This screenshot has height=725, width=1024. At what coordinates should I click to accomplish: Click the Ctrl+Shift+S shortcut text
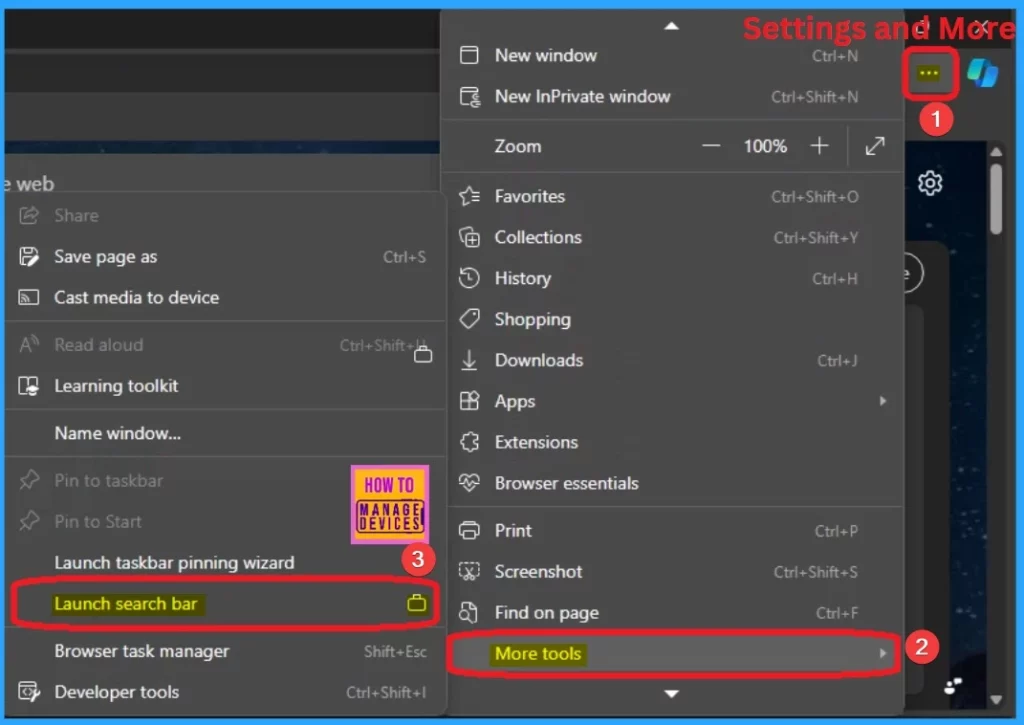[x=815, y=572]
